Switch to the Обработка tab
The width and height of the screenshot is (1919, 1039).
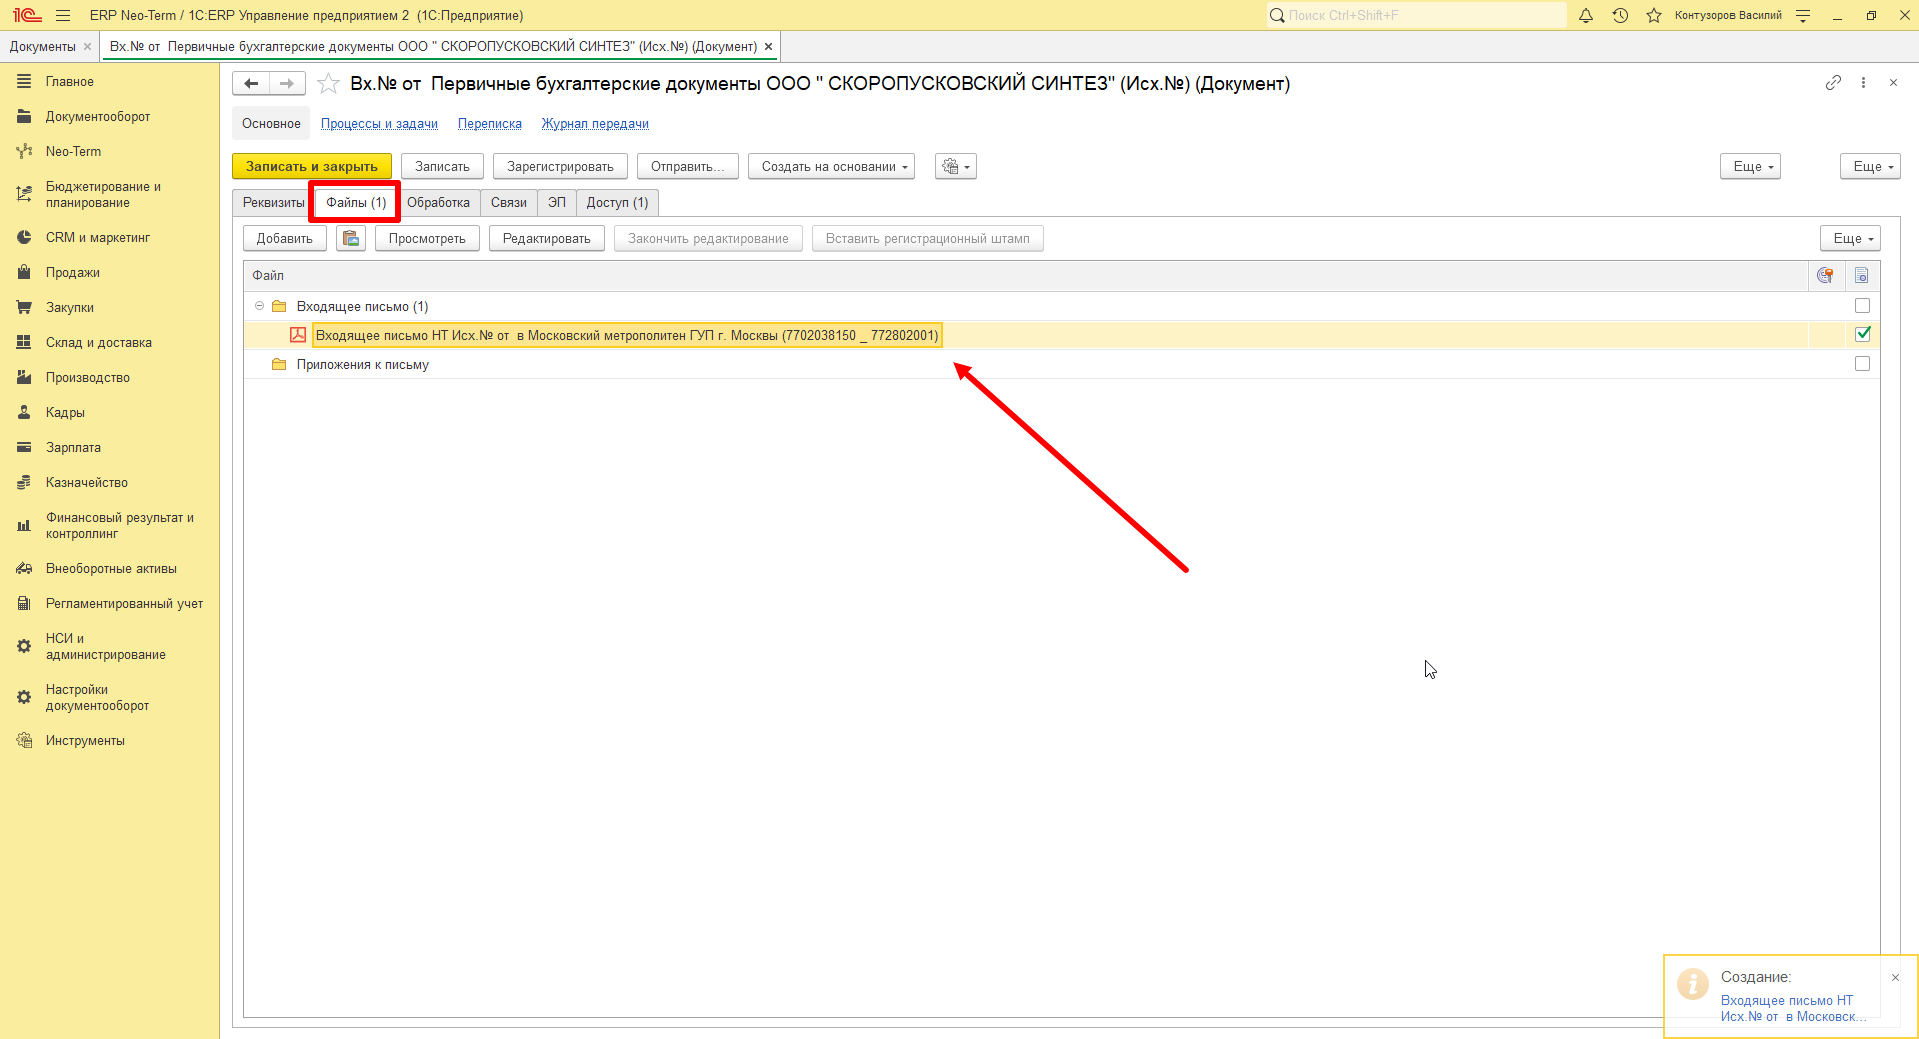click(x=438, y=202)
